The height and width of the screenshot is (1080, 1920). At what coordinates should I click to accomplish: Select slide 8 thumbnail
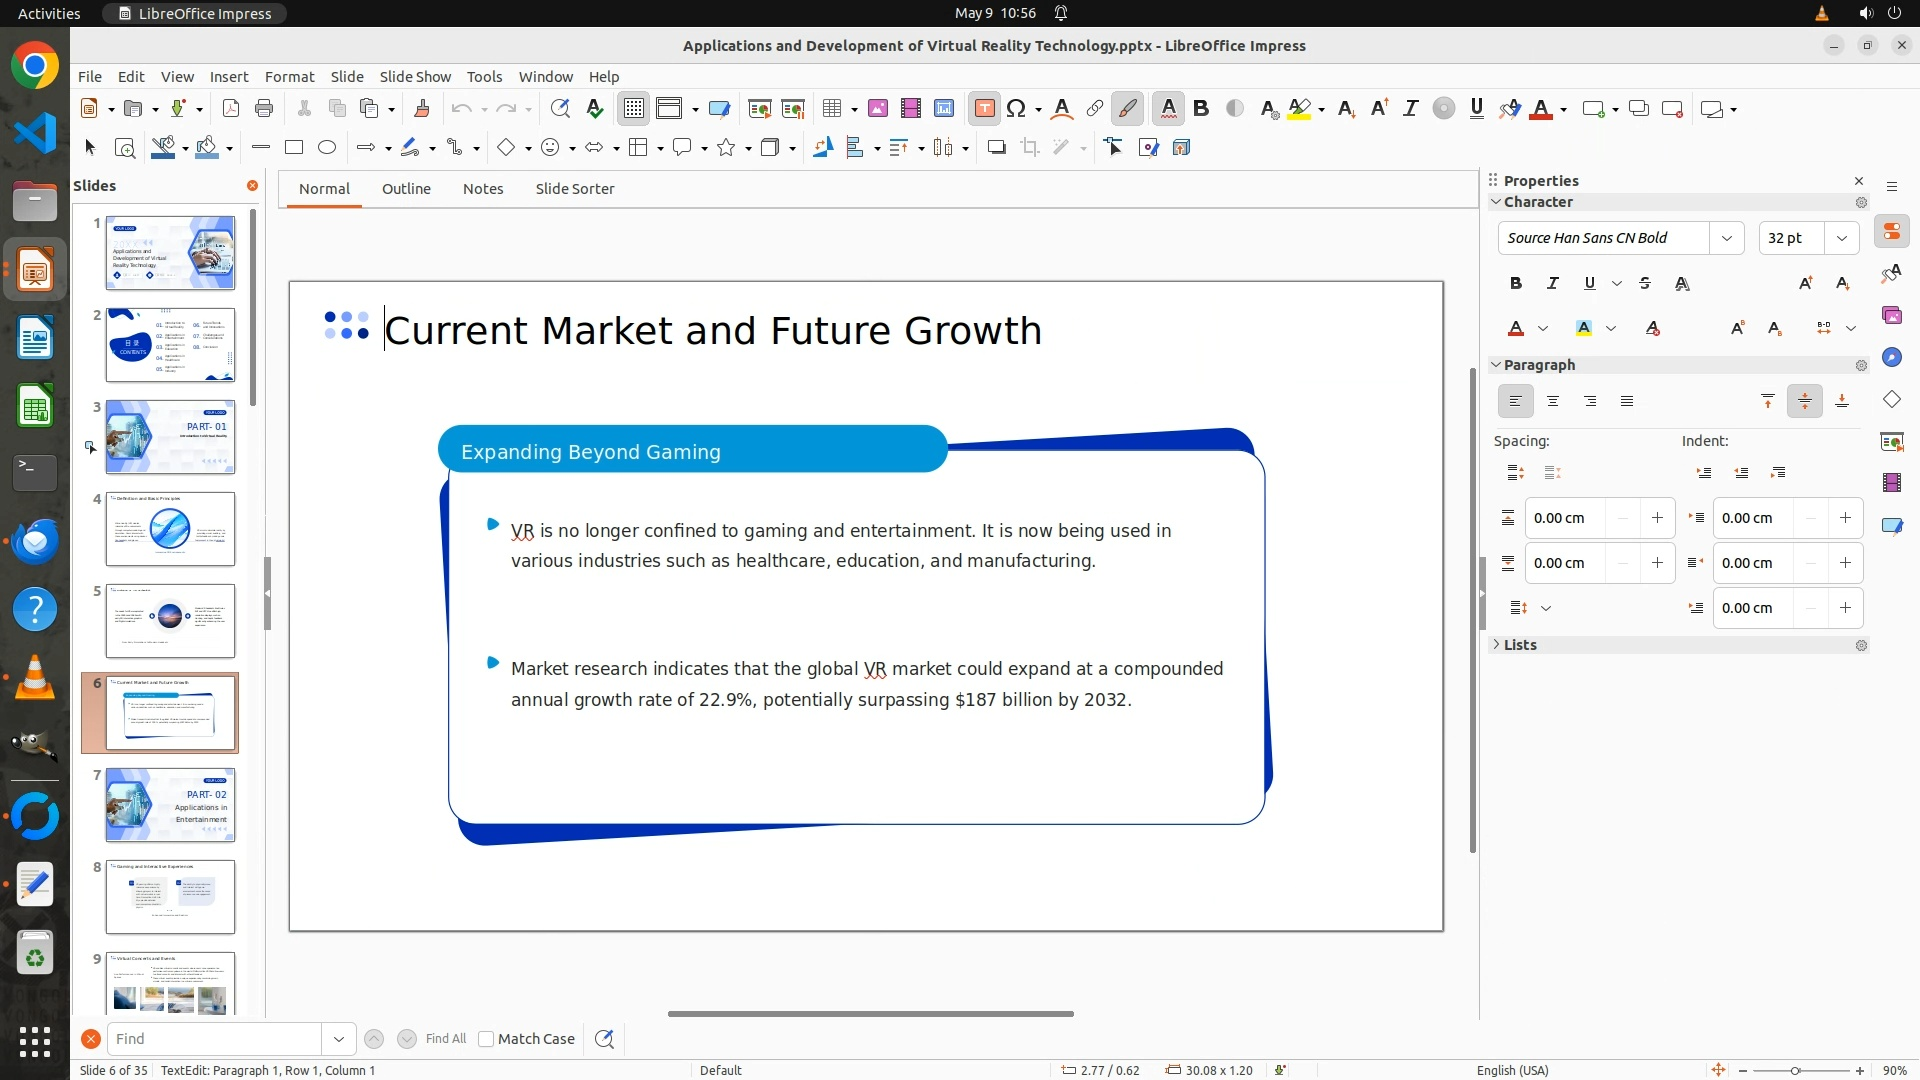(x=170, y=897)
